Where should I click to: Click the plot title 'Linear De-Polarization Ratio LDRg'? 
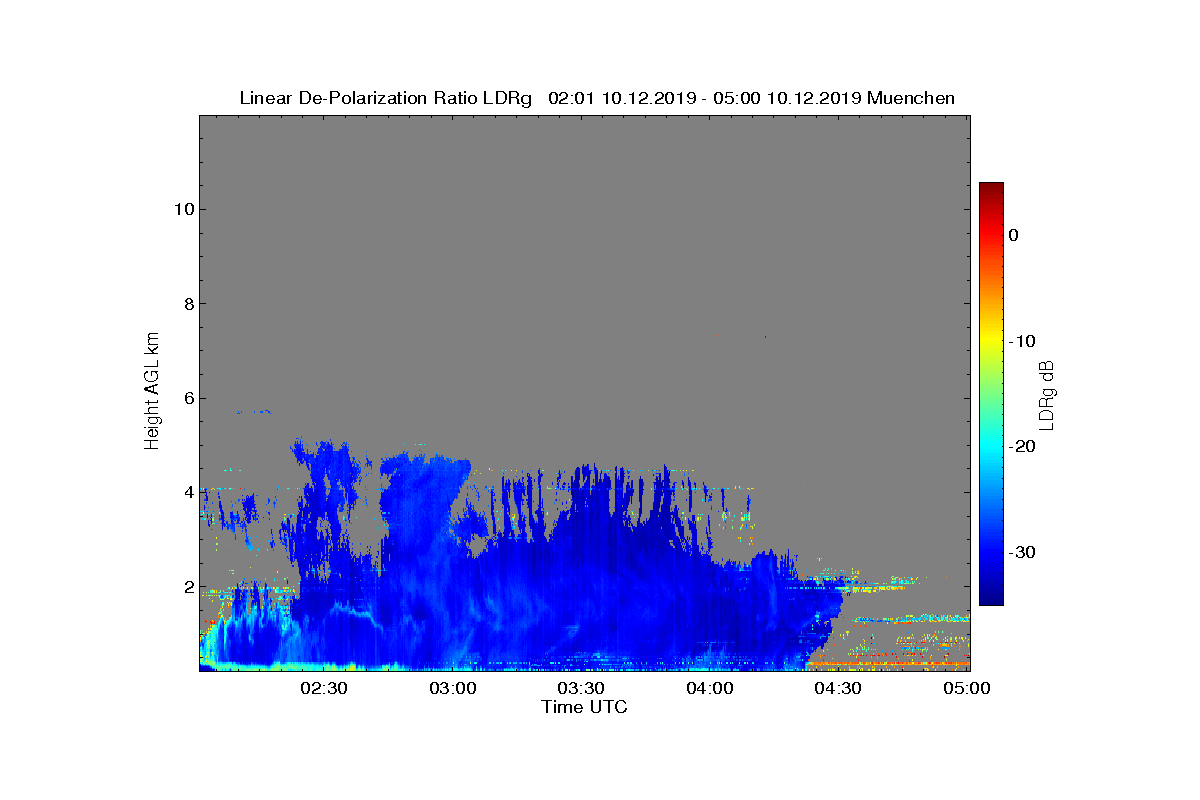point(386,98)
